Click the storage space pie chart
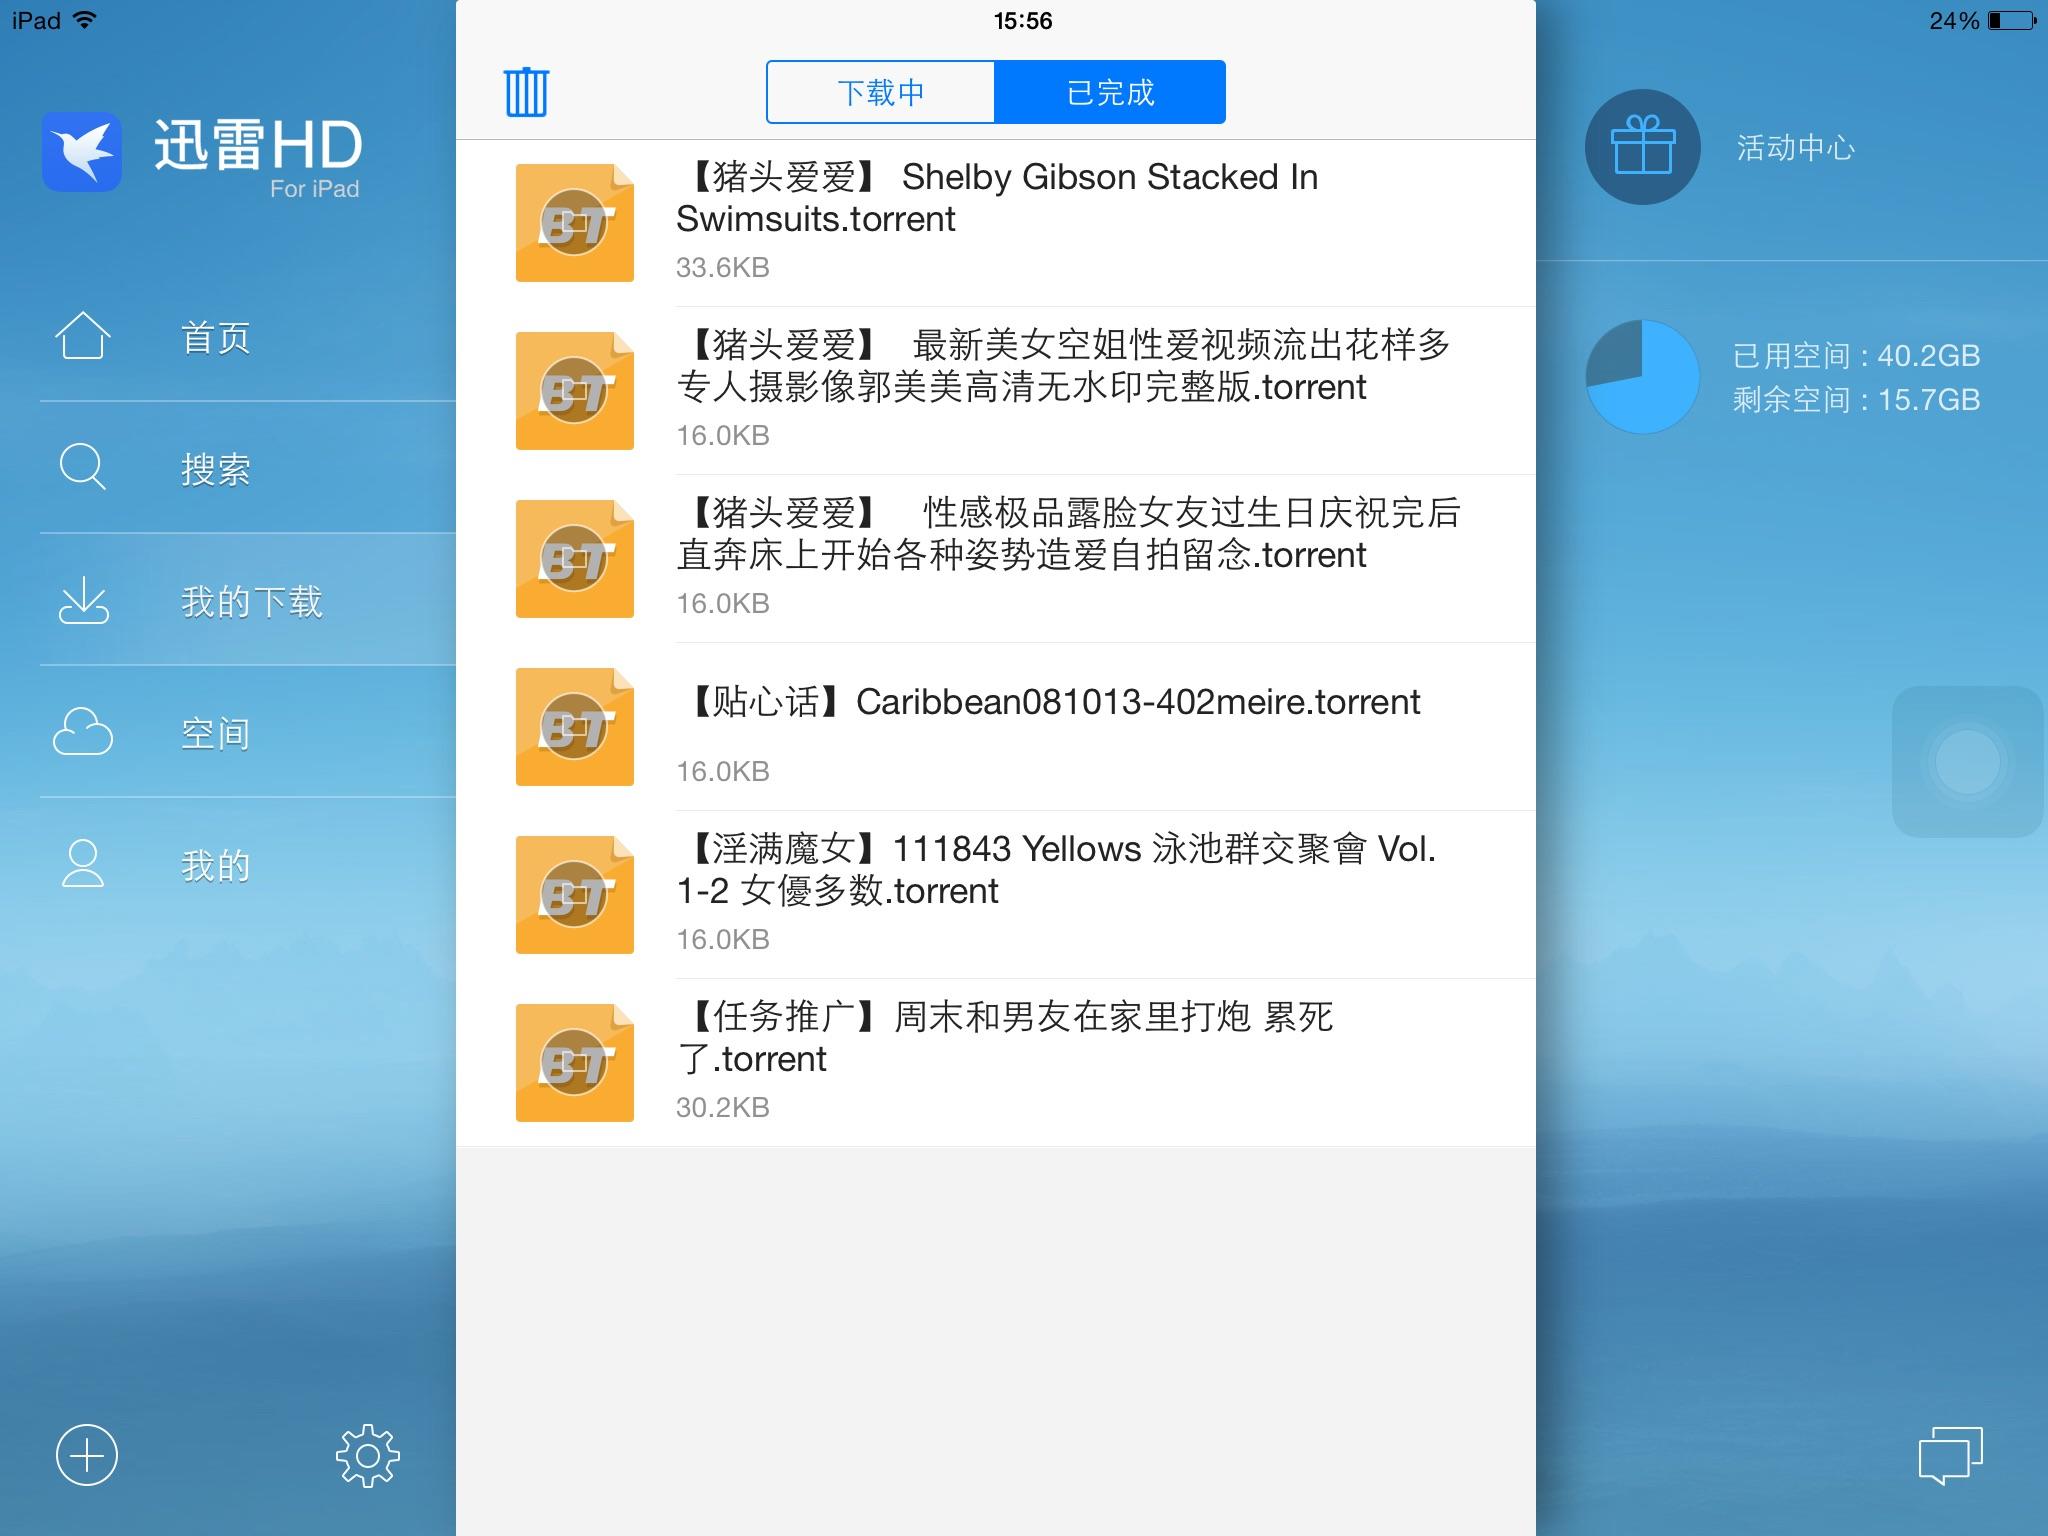 coord(1642,377)
